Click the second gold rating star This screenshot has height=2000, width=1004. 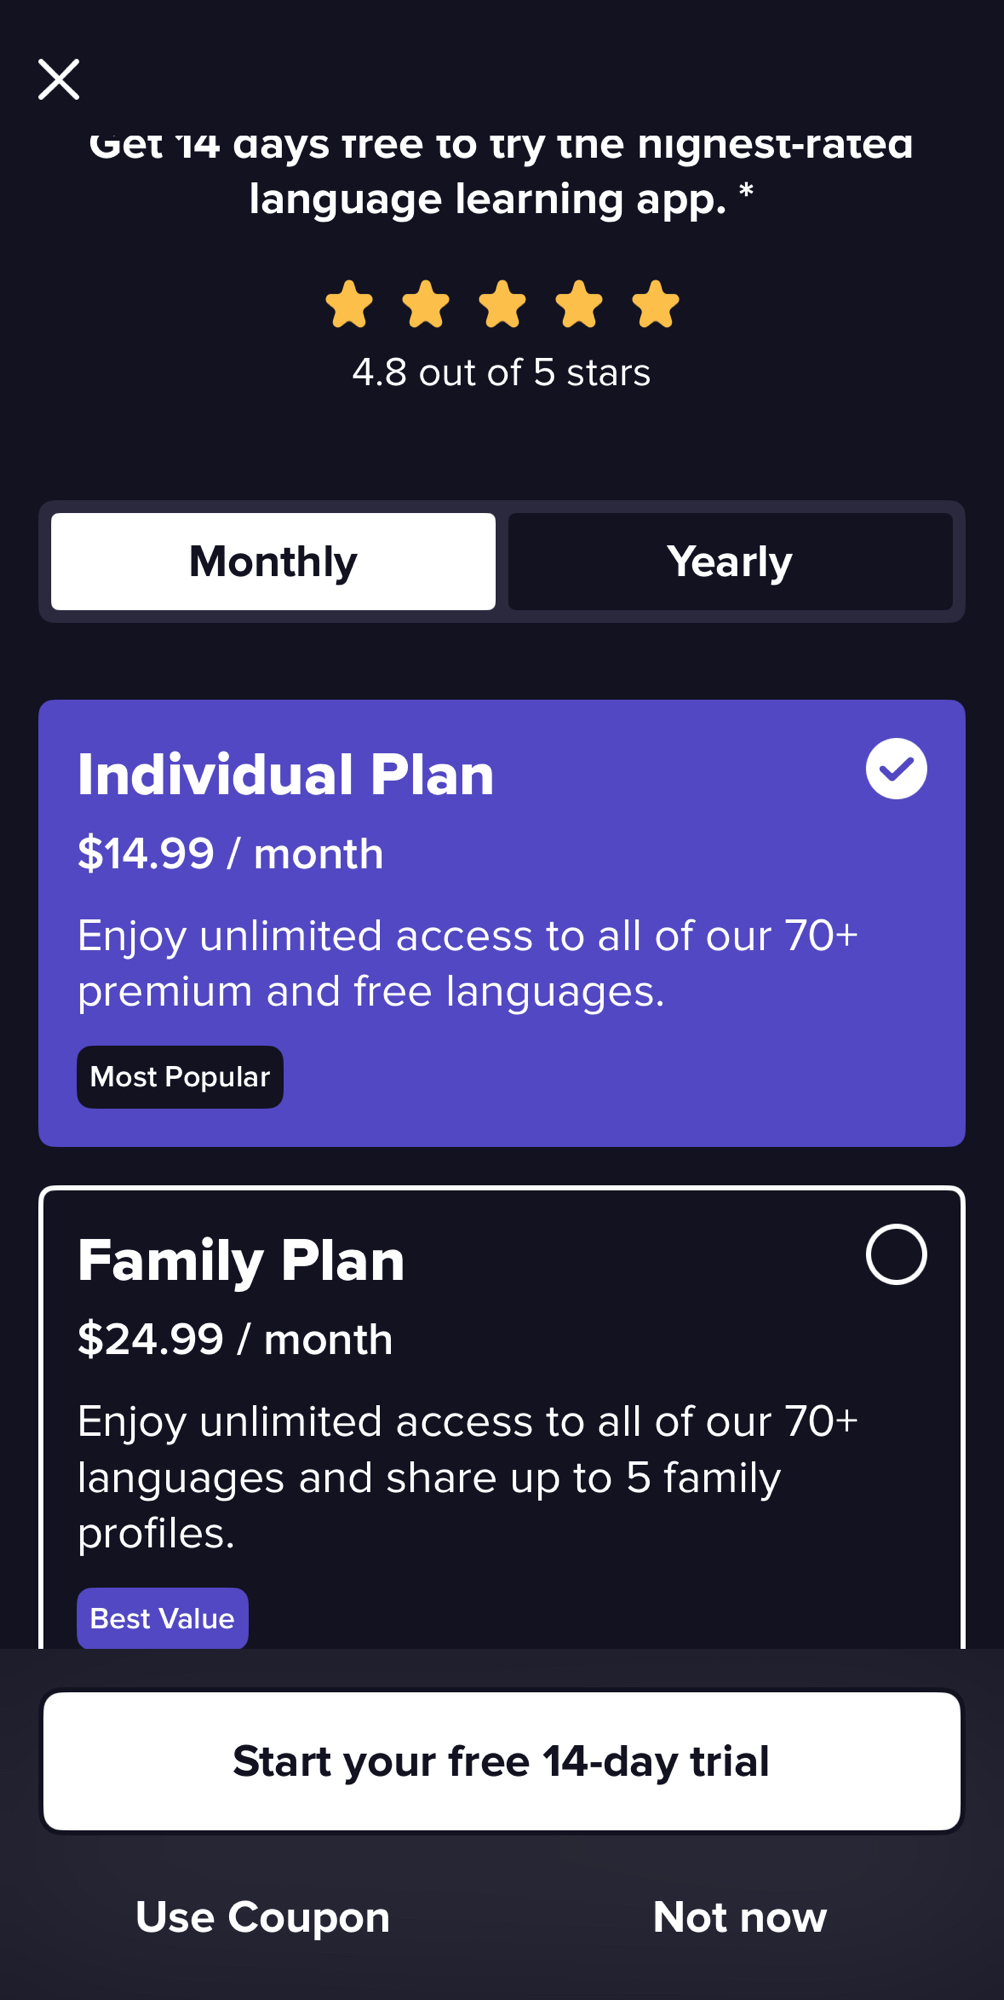[x=426, y=304]
